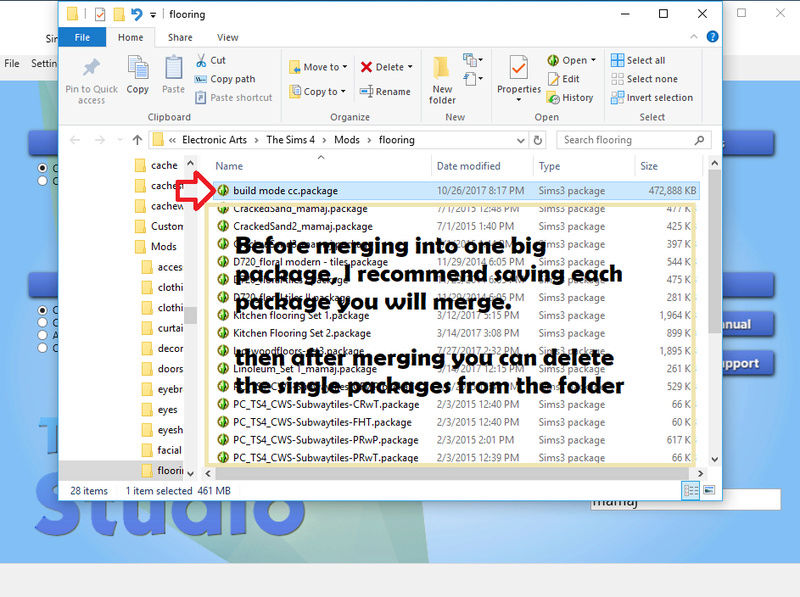Open Properties via the checkmark icon
The width and height of the screenshot is (800, 597).
tap(519, 68)
